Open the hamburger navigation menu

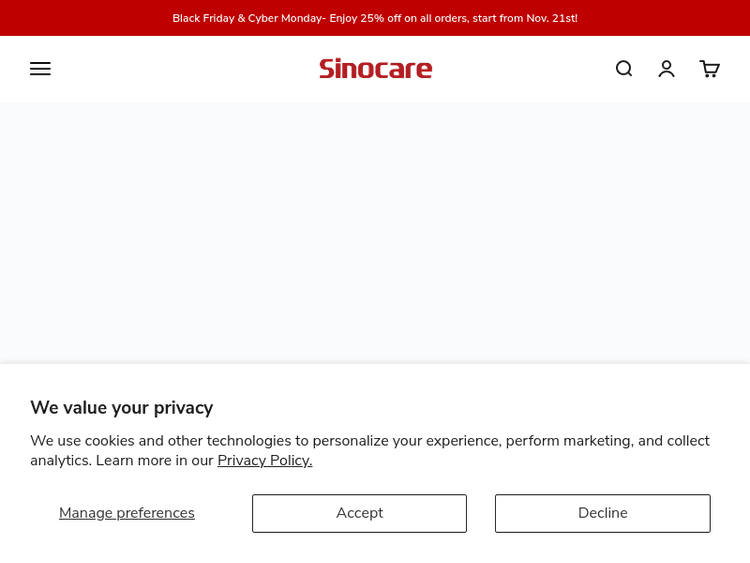40,69
